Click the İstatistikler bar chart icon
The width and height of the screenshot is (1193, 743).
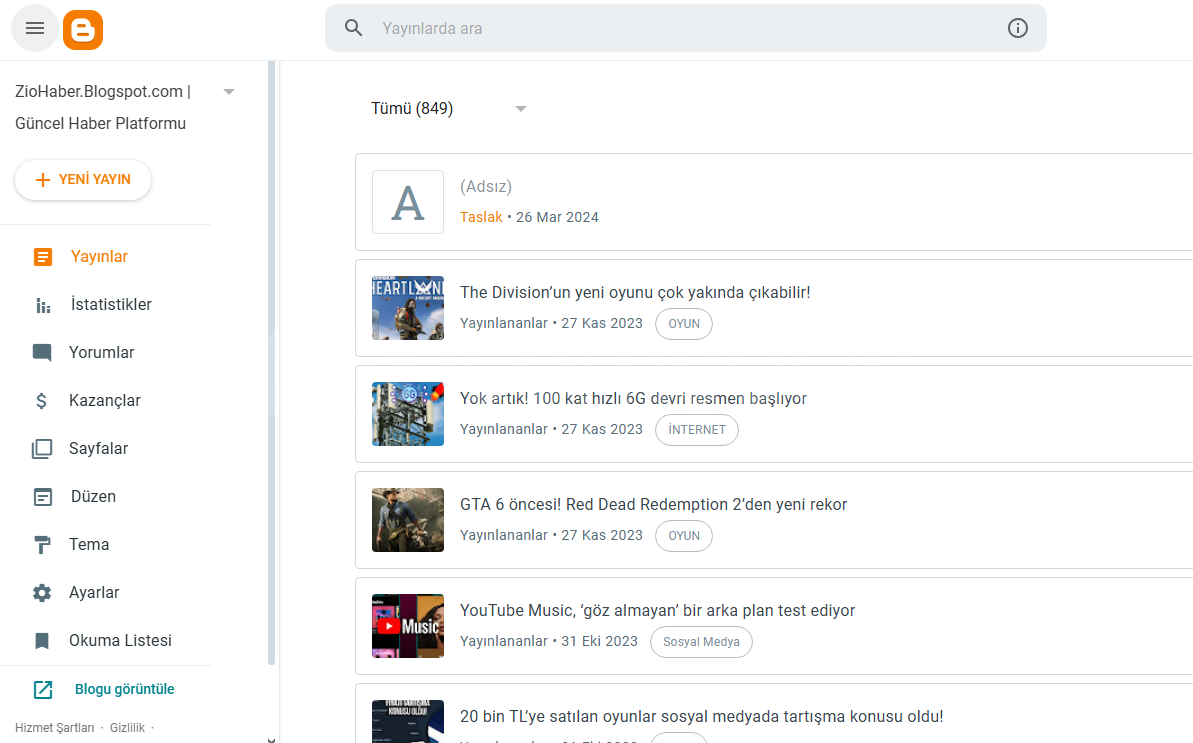43,305
